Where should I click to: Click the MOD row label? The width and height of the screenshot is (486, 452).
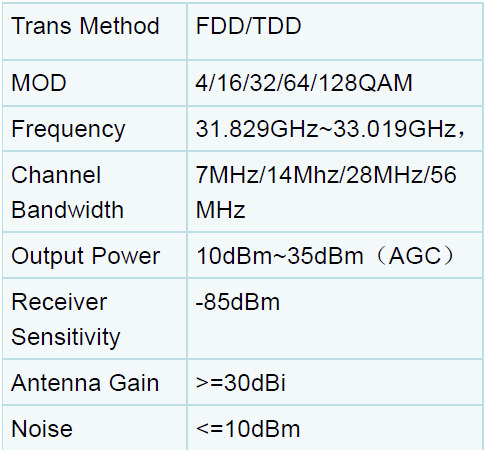click(39, 83)
